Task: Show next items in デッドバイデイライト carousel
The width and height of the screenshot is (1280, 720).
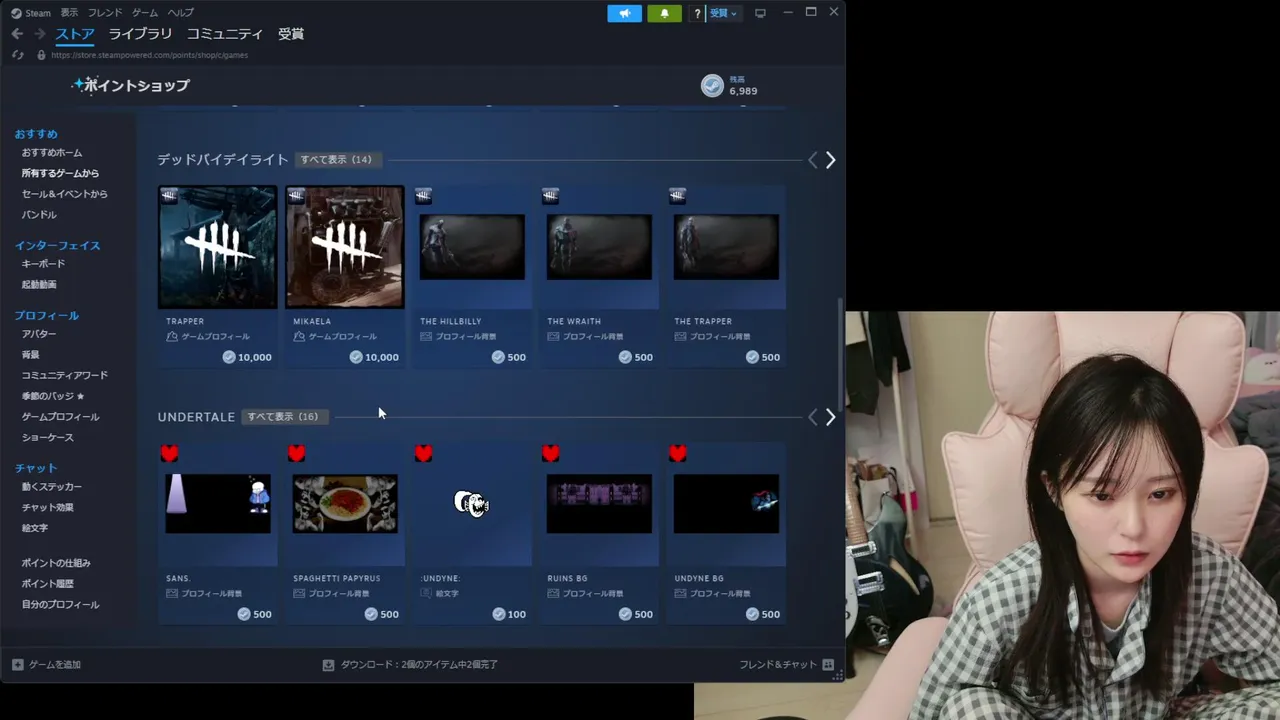Action: pos(830,160)
